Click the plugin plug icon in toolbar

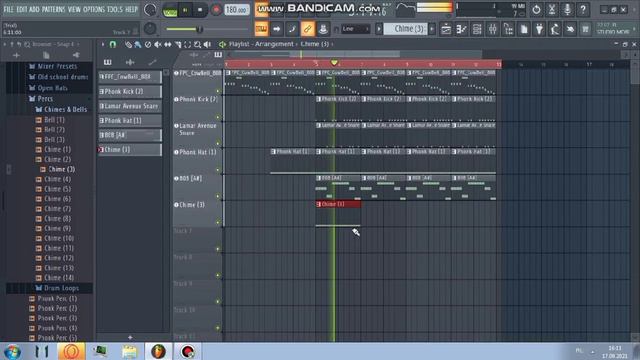point(539,29)
